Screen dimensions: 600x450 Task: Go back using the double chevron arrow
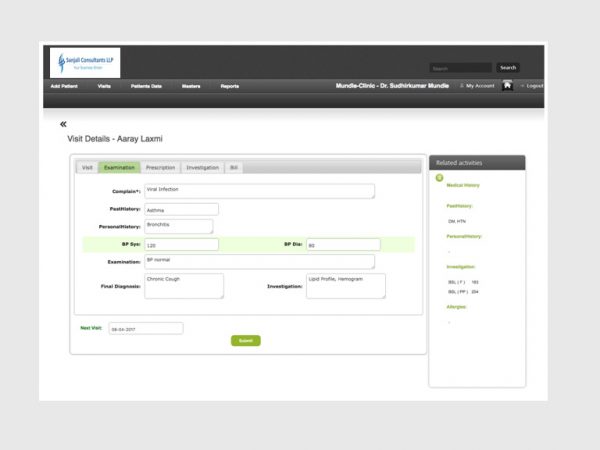coord(63,124)
